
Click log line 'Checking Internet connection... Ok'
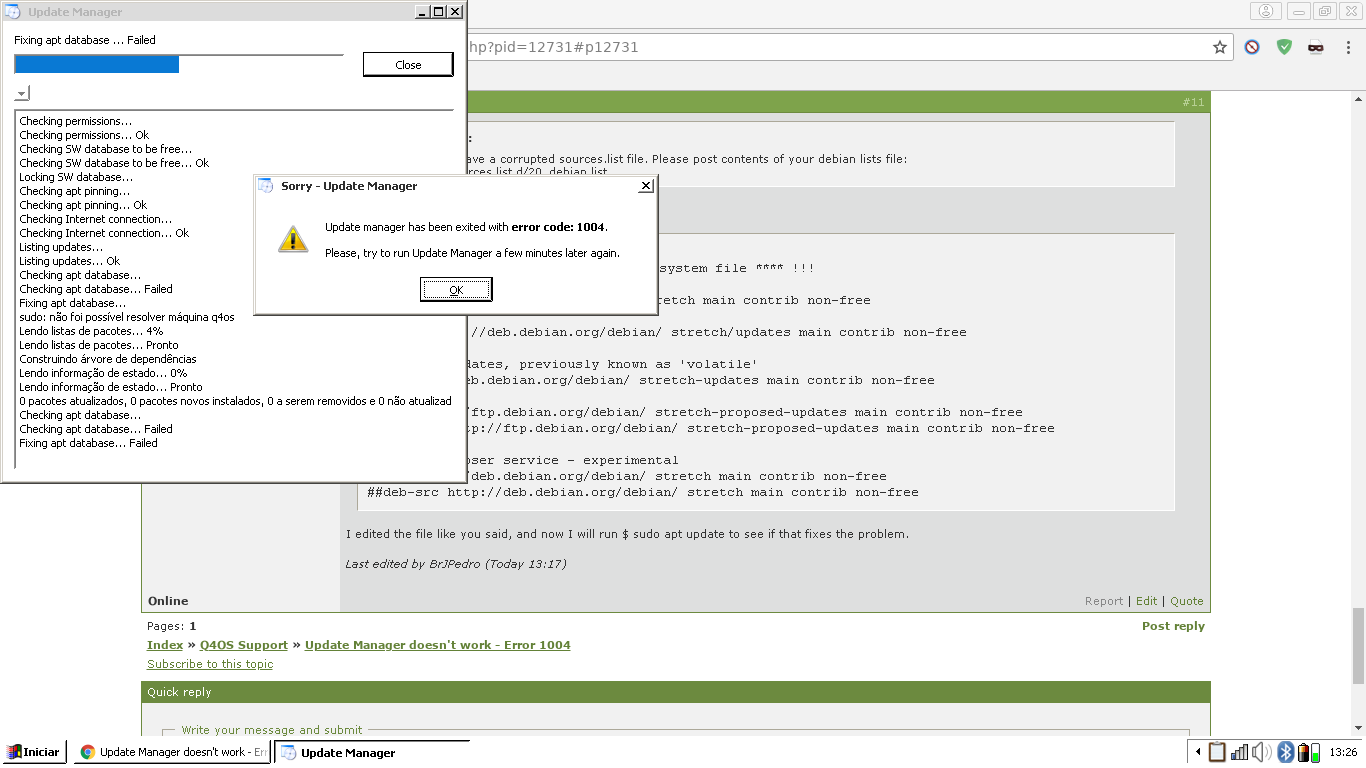tap(104, 233)
